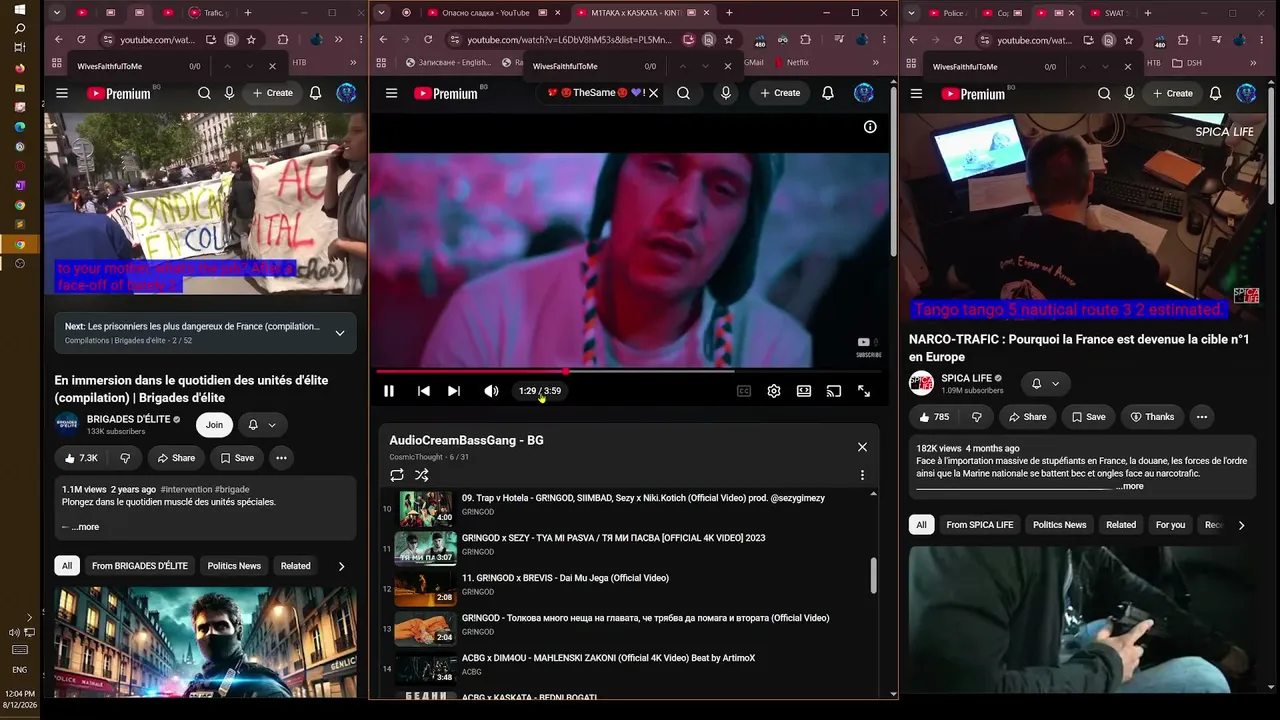
Task: Dislike the BRIGADES D'ÉLITE video
Action: click(125, 458)
